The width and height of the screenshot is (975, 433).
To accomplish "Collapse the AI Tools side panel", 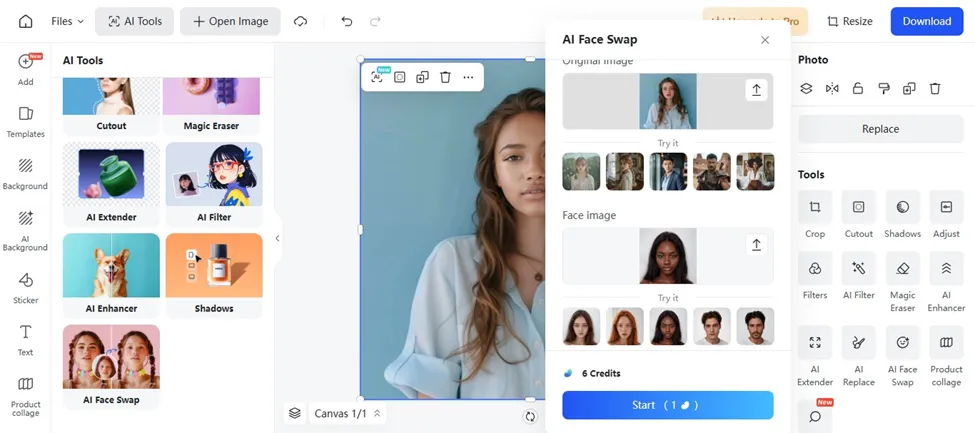I will [x=277, y=238].
